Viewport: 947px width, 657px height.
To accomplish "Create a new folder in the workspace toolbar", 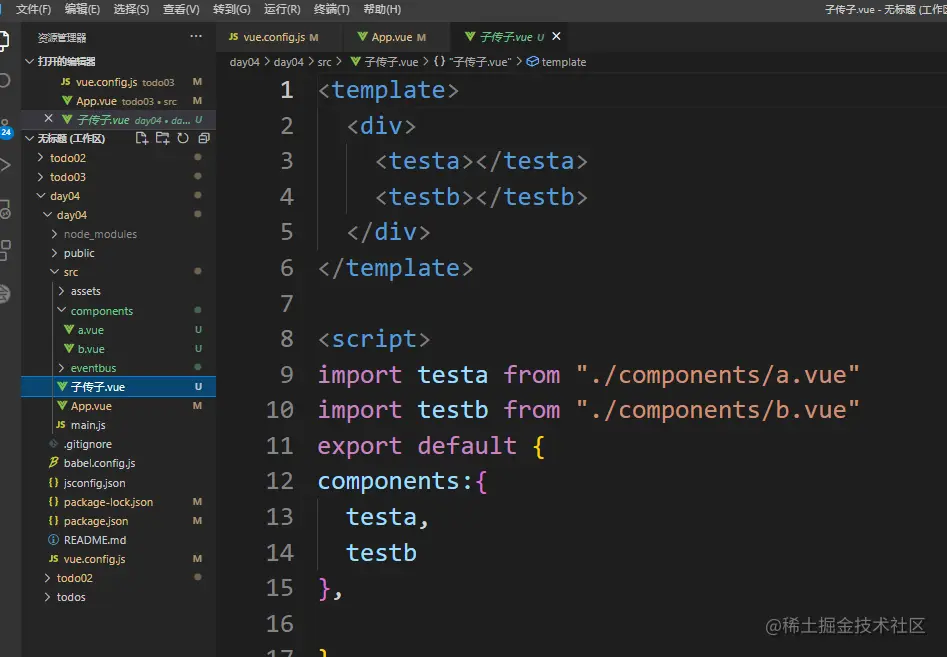I will click(x=162, y=138).
